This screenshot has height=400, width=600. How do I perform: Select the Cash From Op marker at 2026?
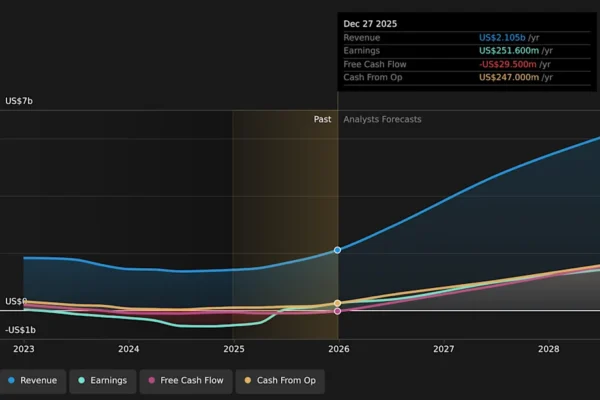tap(338, 303)
